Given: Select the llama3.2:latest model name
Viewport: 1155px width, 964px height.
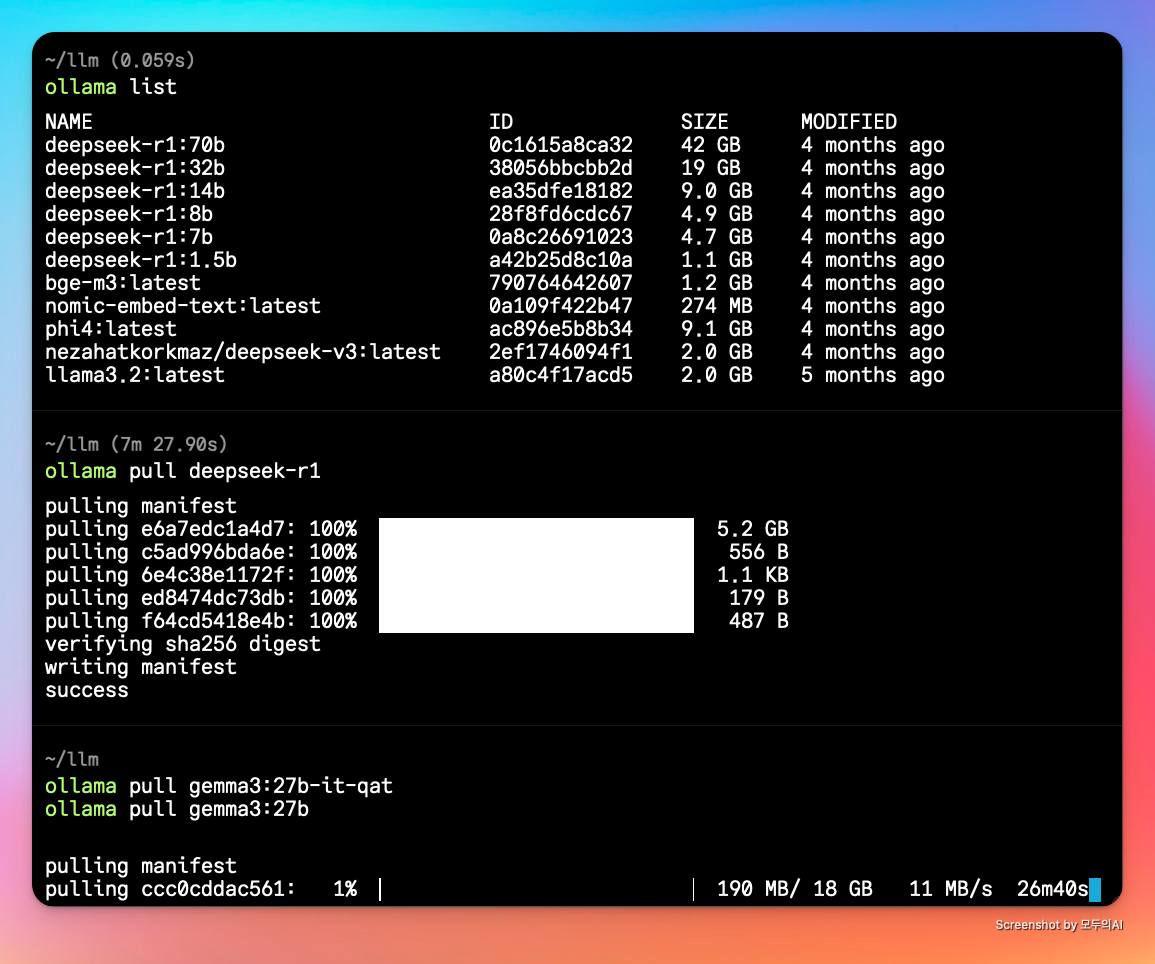Looking at the screenshot, I should coord(135,375).
